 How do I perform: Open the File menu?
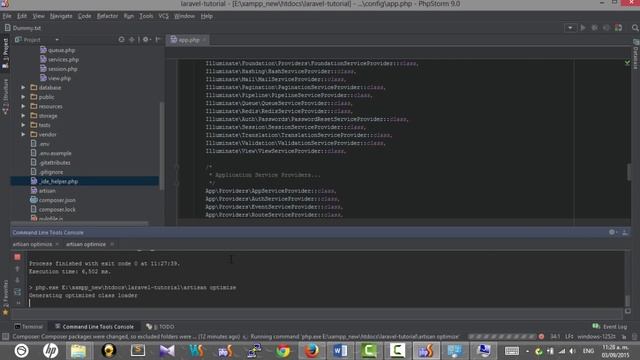click(x=7, y=16)
